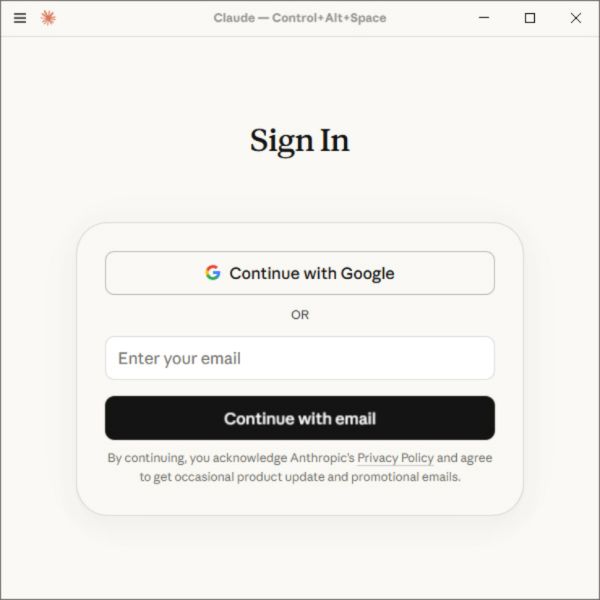Click the 'promotional emails' disclaimer line
The height and width of the screenshot is (600, 600).
point(300,477)
